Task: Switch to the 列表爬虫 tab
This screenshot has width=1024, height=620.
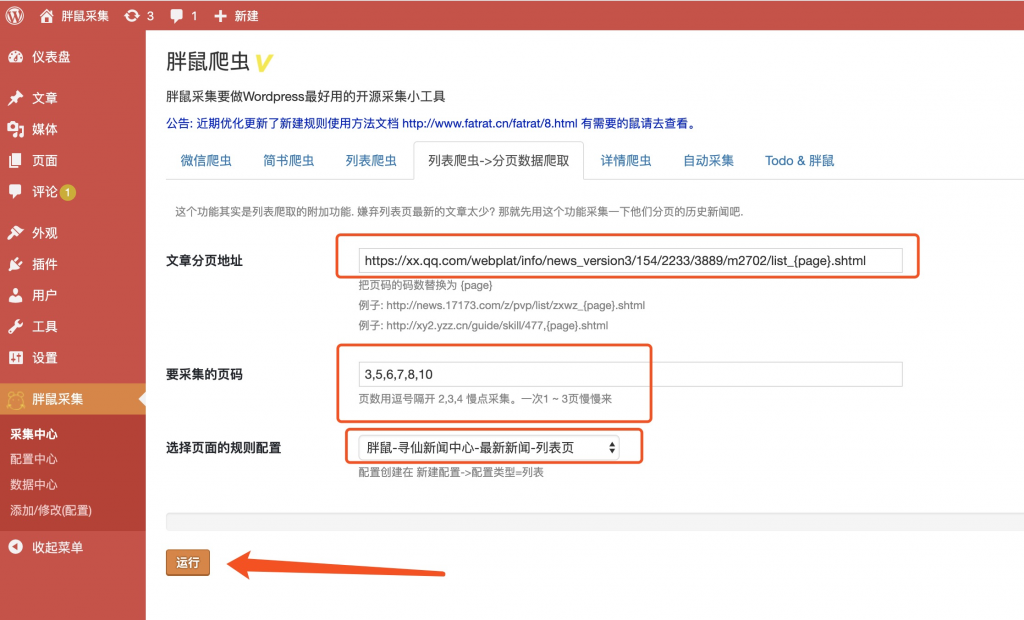Action: [370, 161]
